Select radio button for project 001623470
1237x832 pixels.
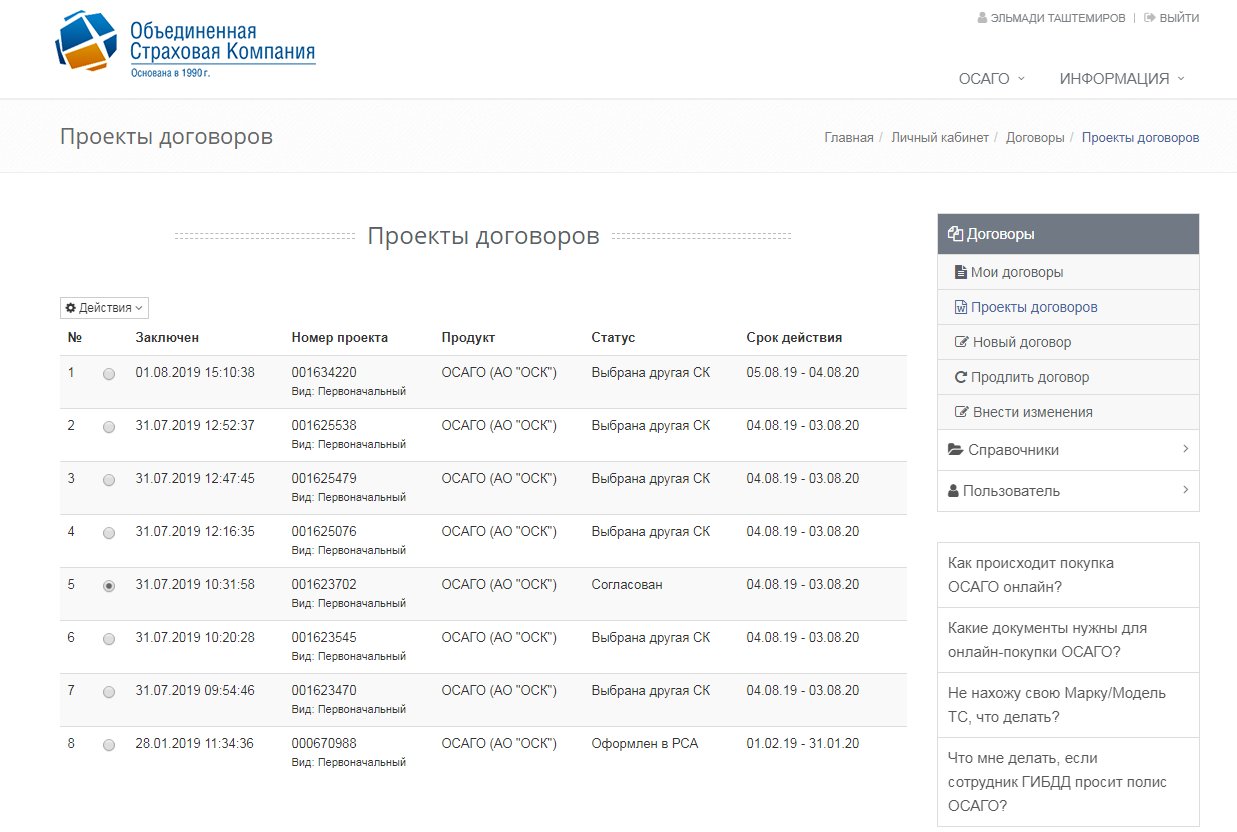(109, 692)
